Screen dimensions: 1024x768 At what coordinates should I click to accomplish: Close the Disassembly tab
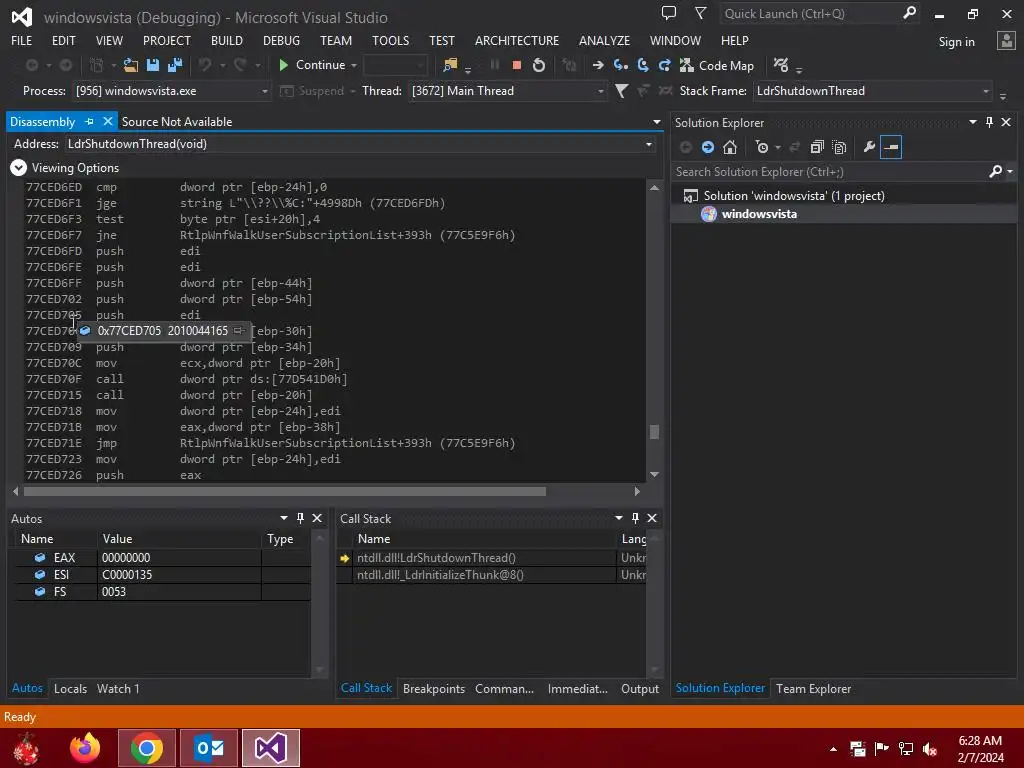pyautogui.click(x=108, y=121)
